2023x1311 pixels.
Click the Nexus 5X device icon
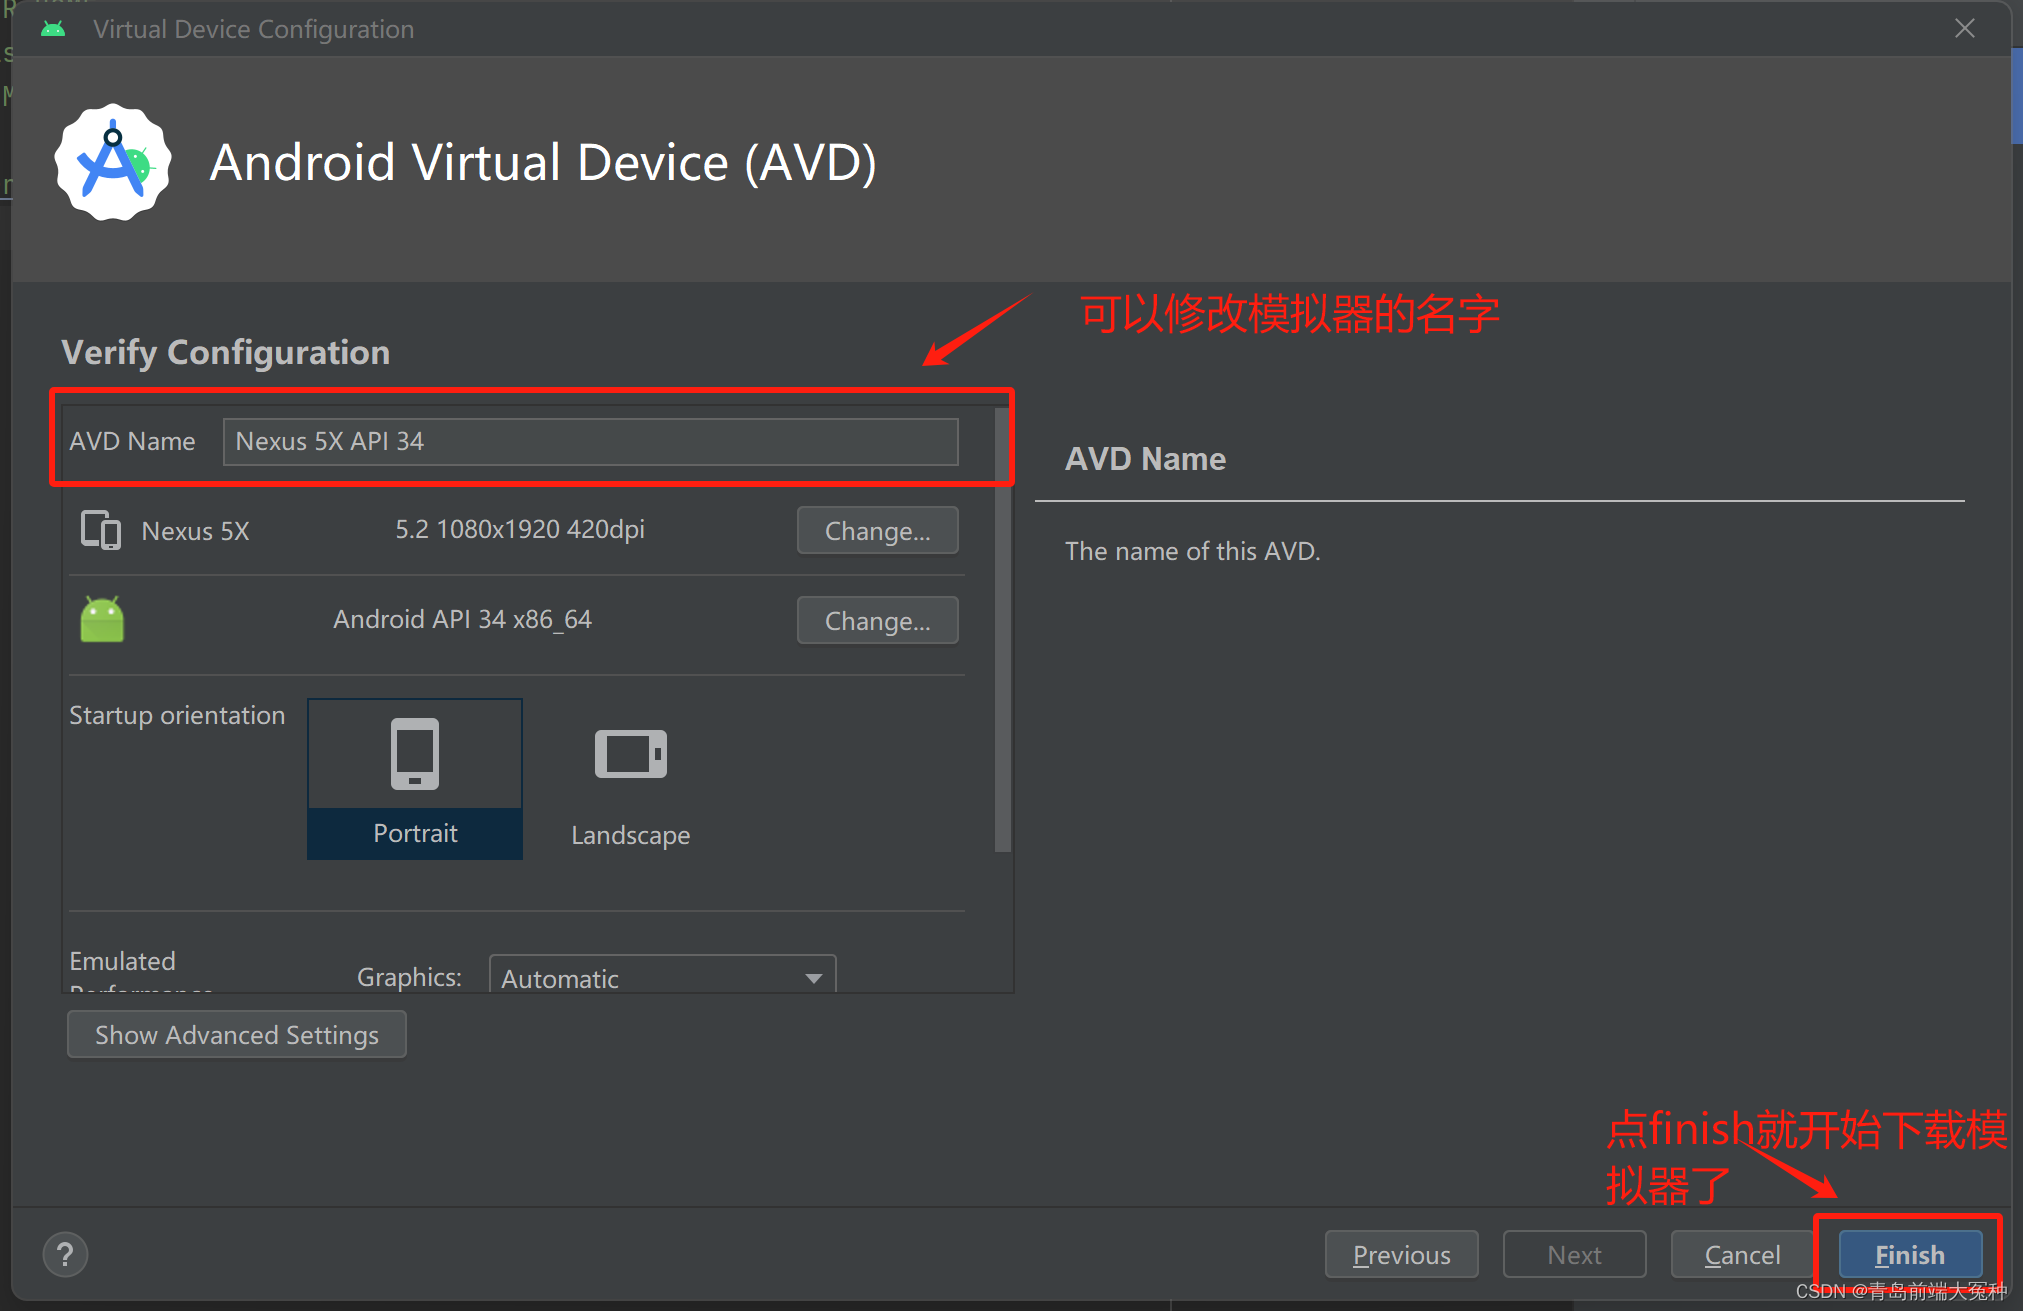[x=100, y=530]
